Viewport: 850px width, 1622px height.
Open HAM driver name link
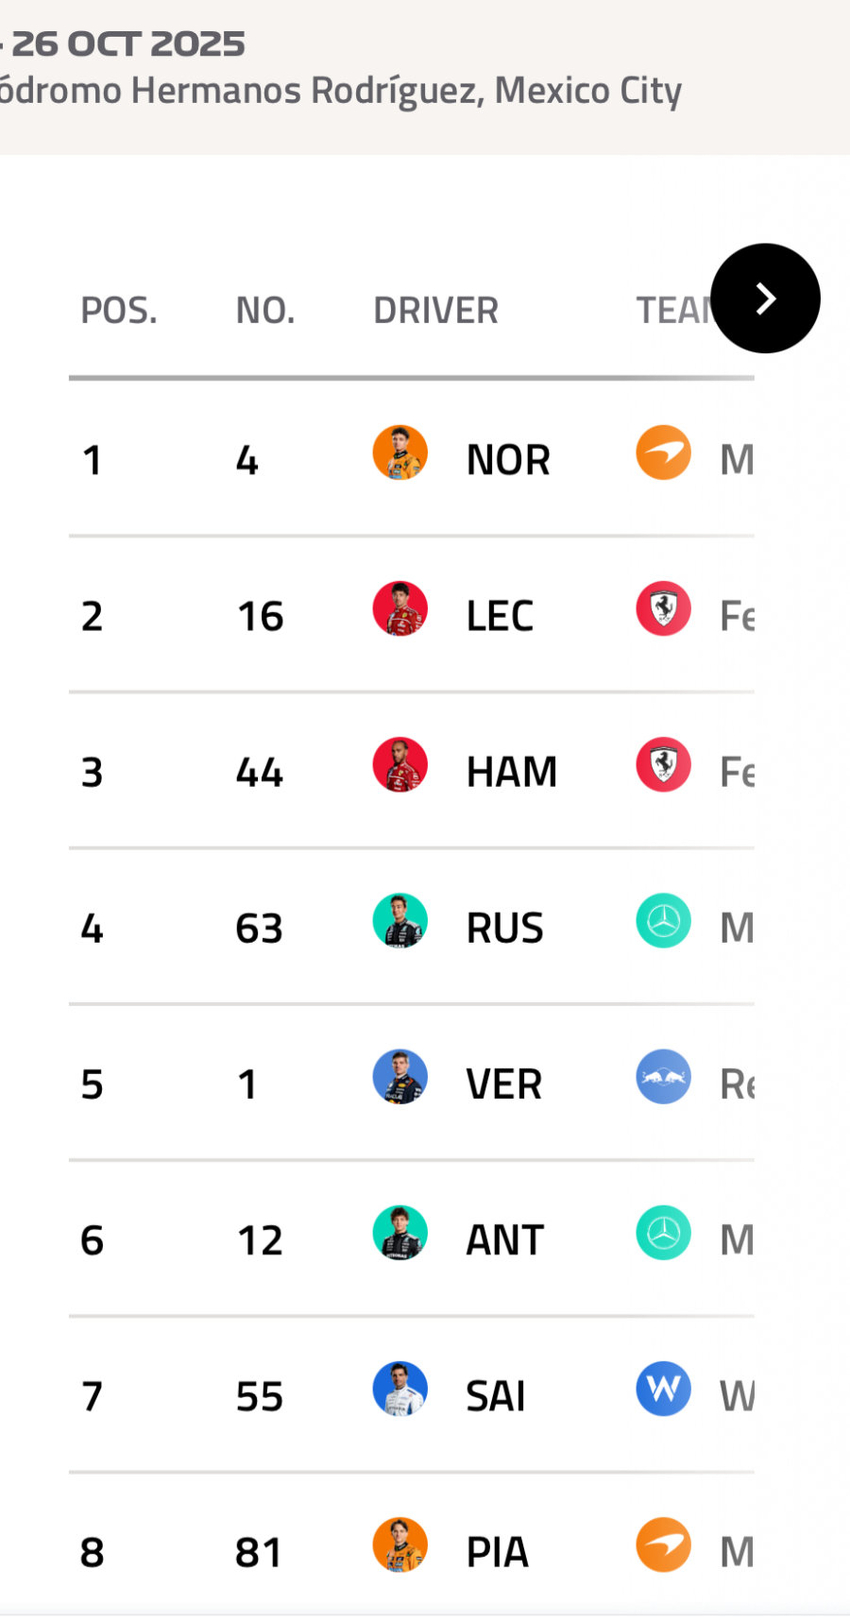point(511,772)
